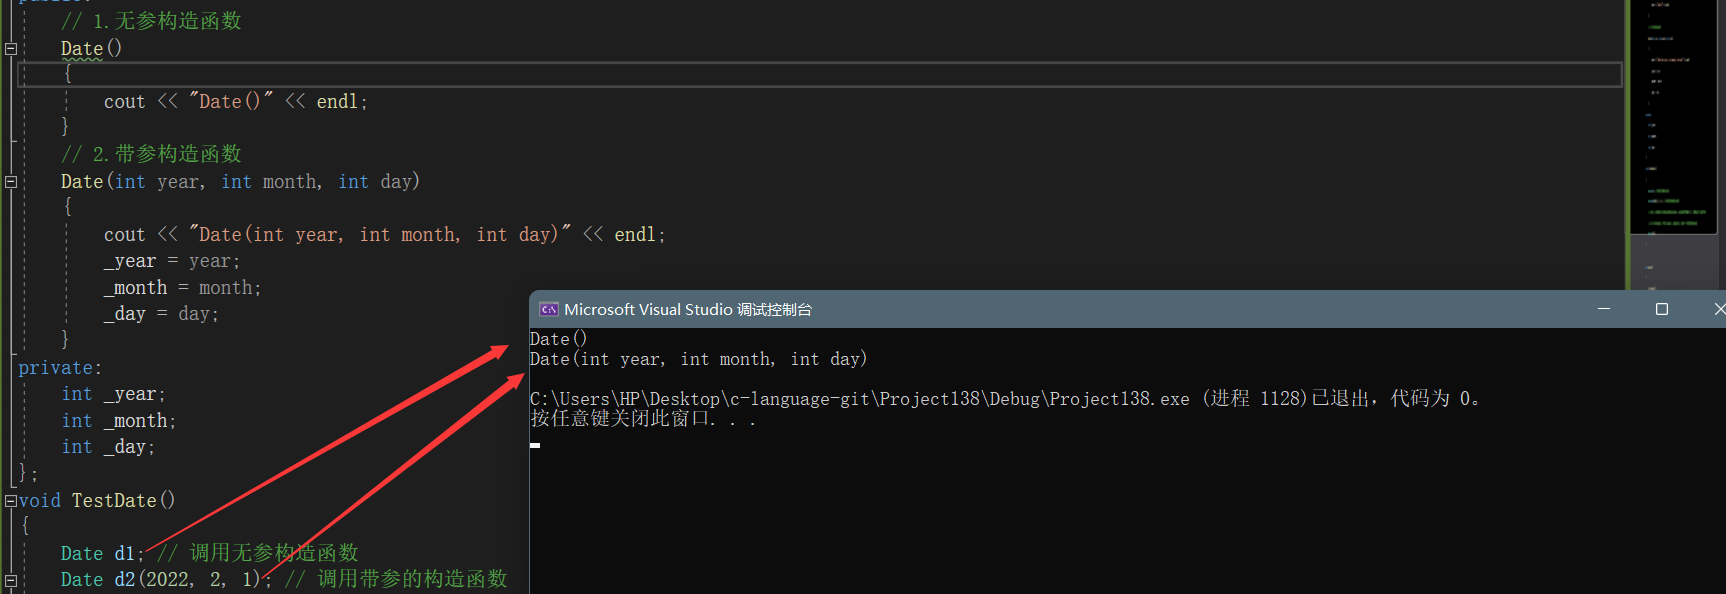Image resolution: width=1726 pixels, height=594 pixels.
Task: Click the "Date d1;" declaration
Action: click(x=102, y=554)
